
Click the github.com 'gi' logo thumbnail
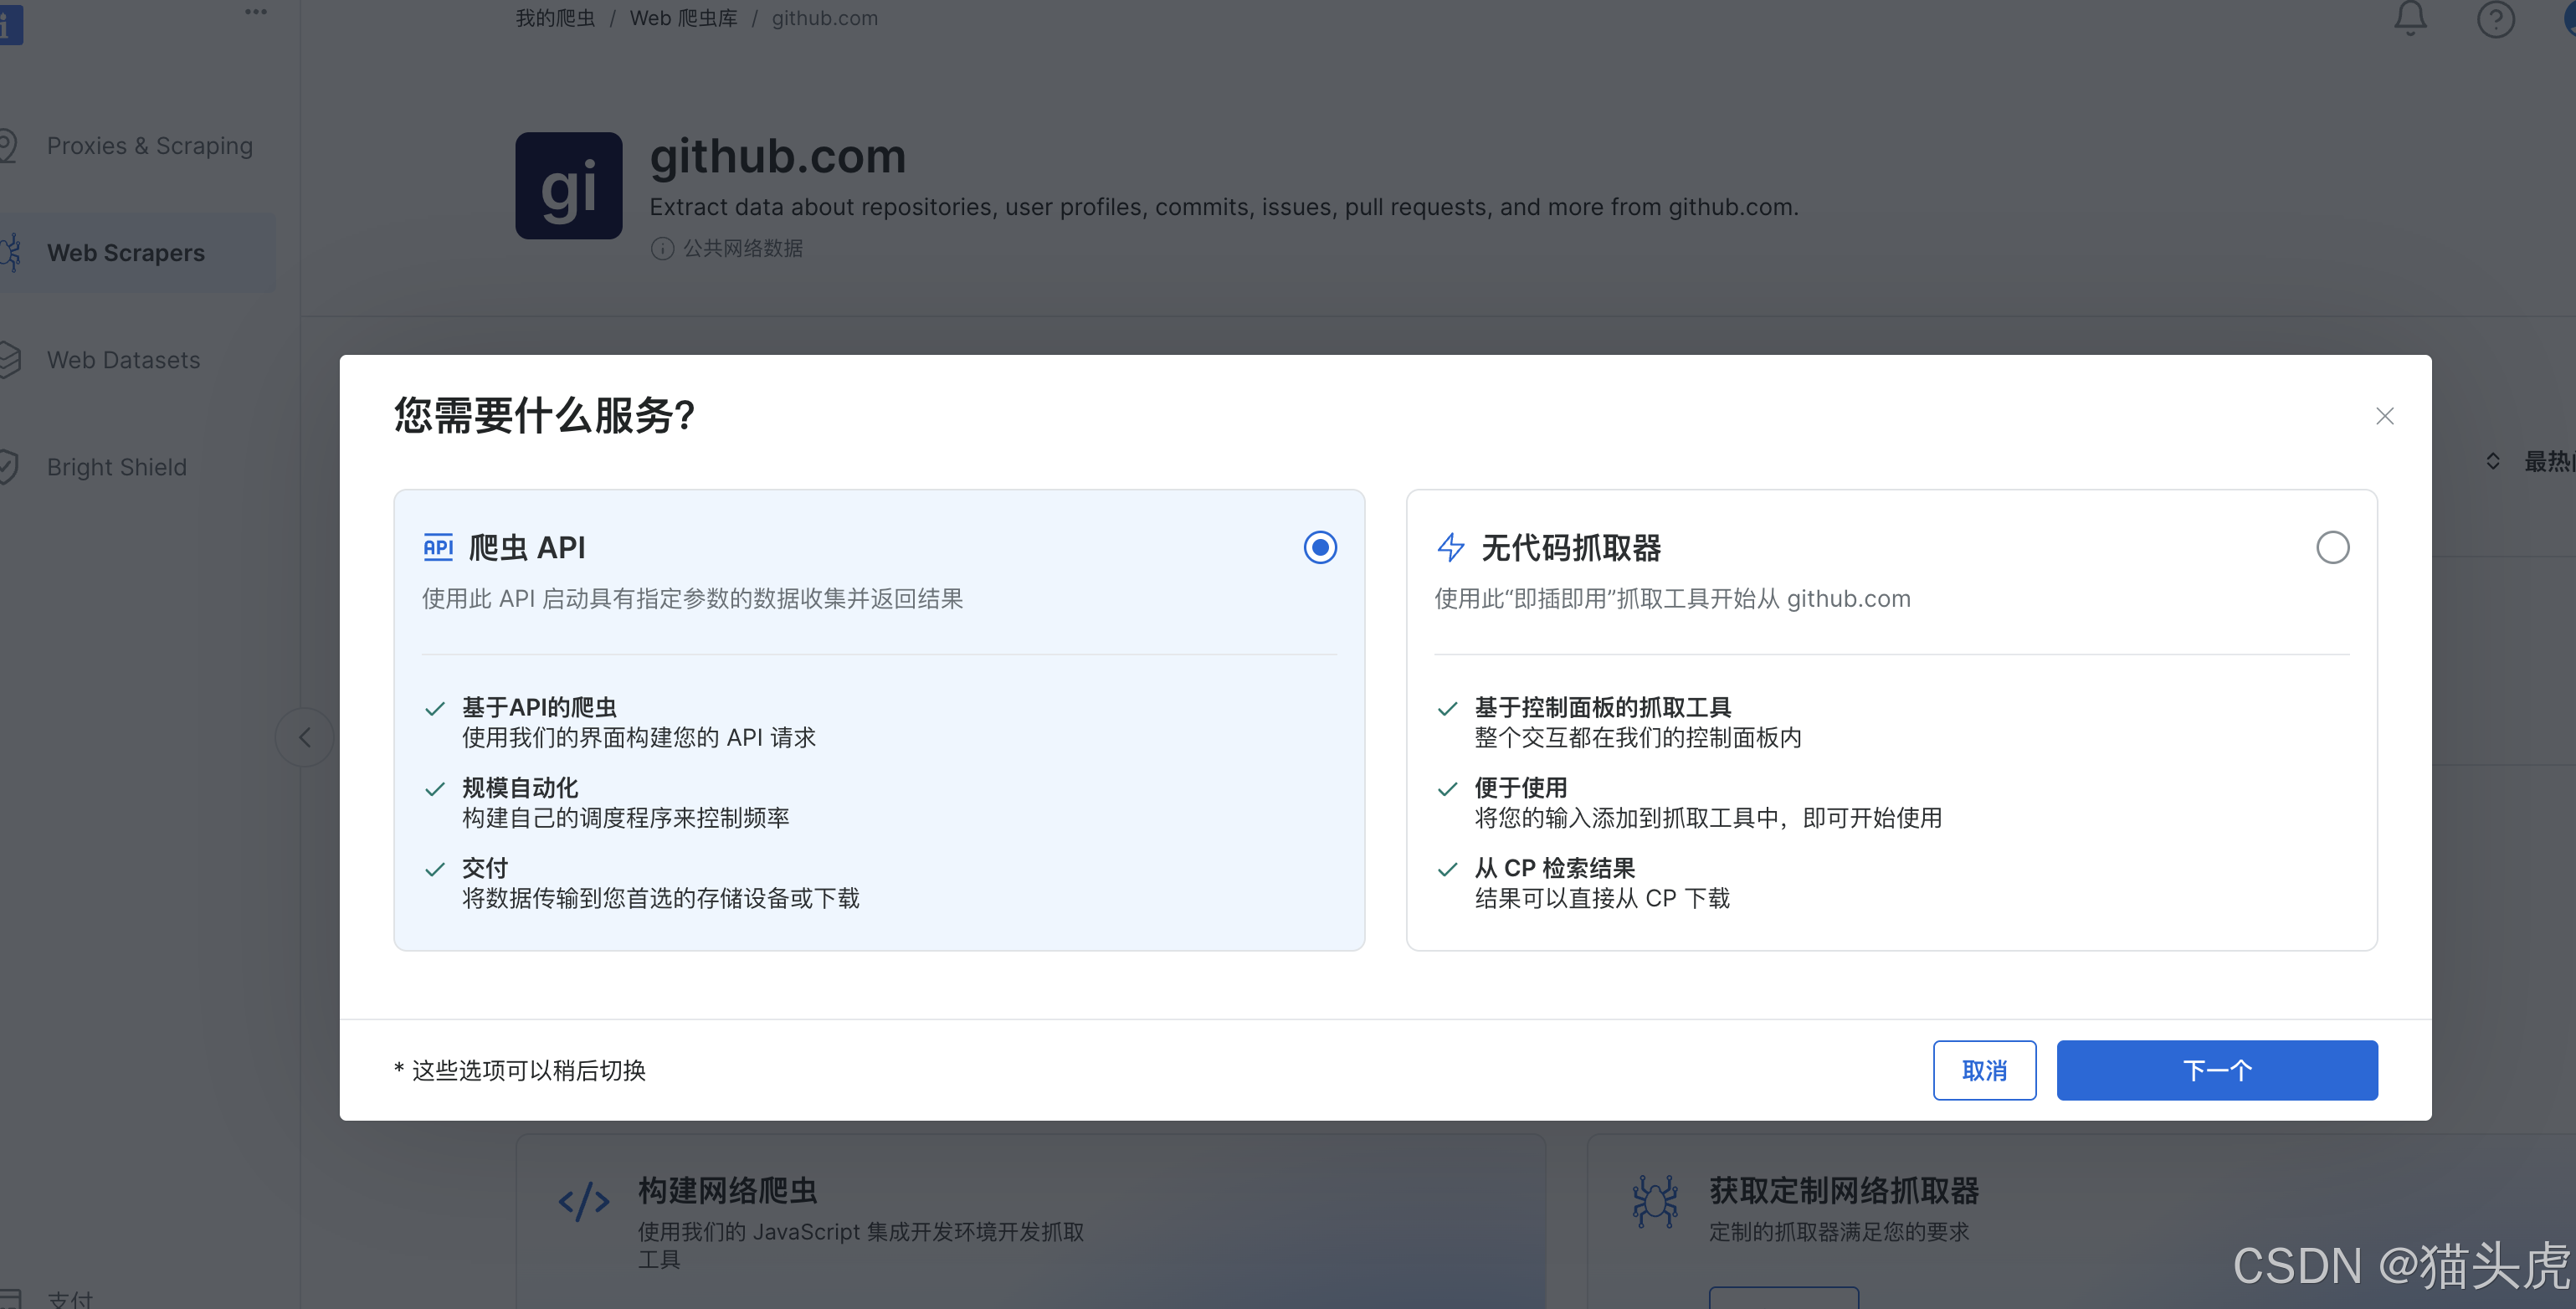pyautogui.click(x=568, y=186)
